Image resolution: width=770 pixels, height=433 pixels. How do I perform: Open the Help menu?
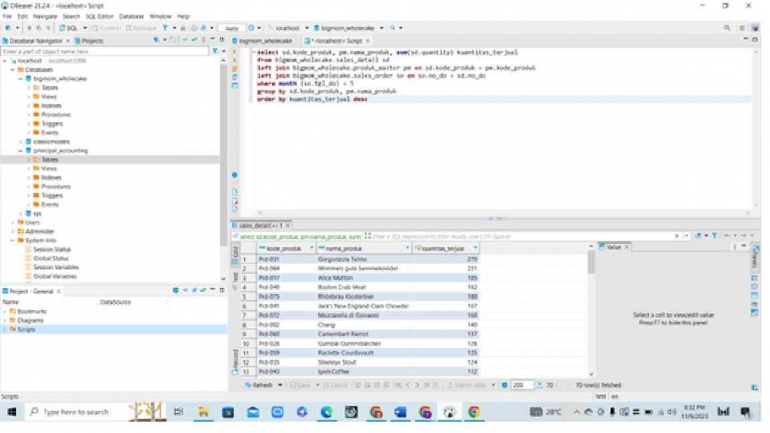click(183, 16)
